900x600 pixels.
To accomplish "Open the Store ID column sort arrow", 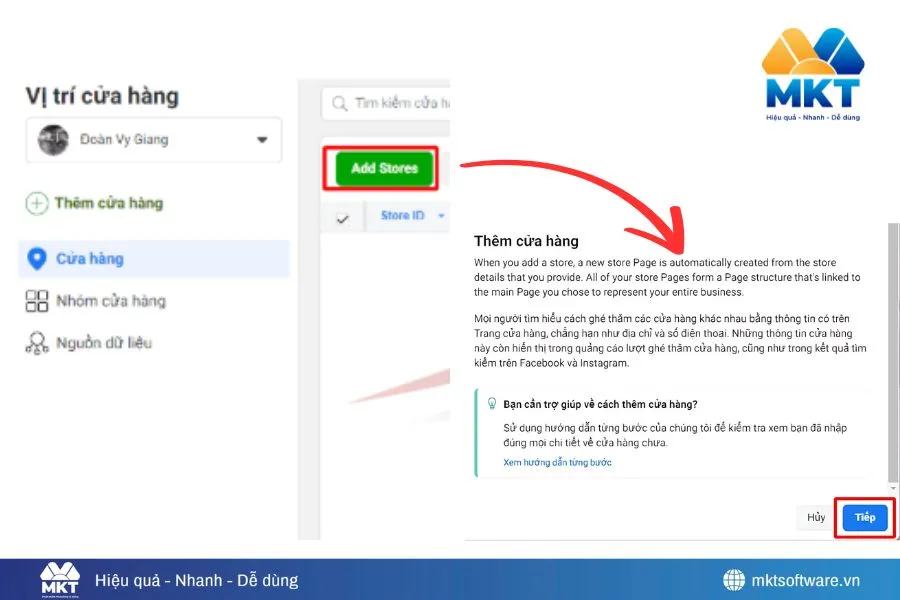I will pyautogui.click(x=441, y=216).
